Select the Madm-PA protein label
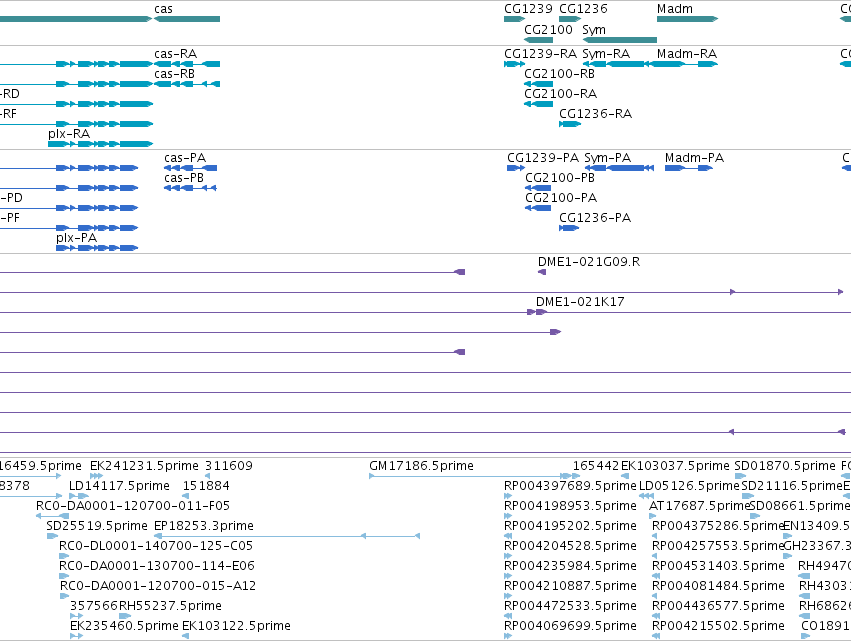 pyautogui.click(x=694, y=158)
